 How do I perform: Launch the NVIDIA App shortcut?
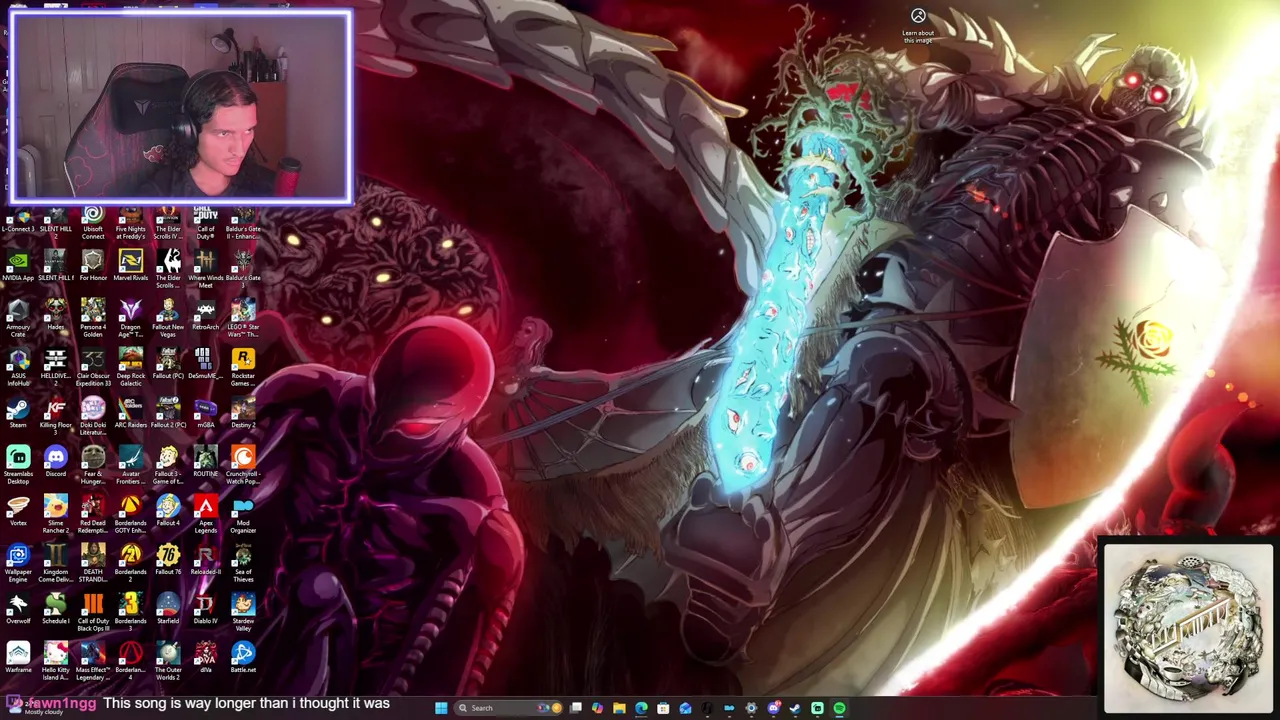18,266
